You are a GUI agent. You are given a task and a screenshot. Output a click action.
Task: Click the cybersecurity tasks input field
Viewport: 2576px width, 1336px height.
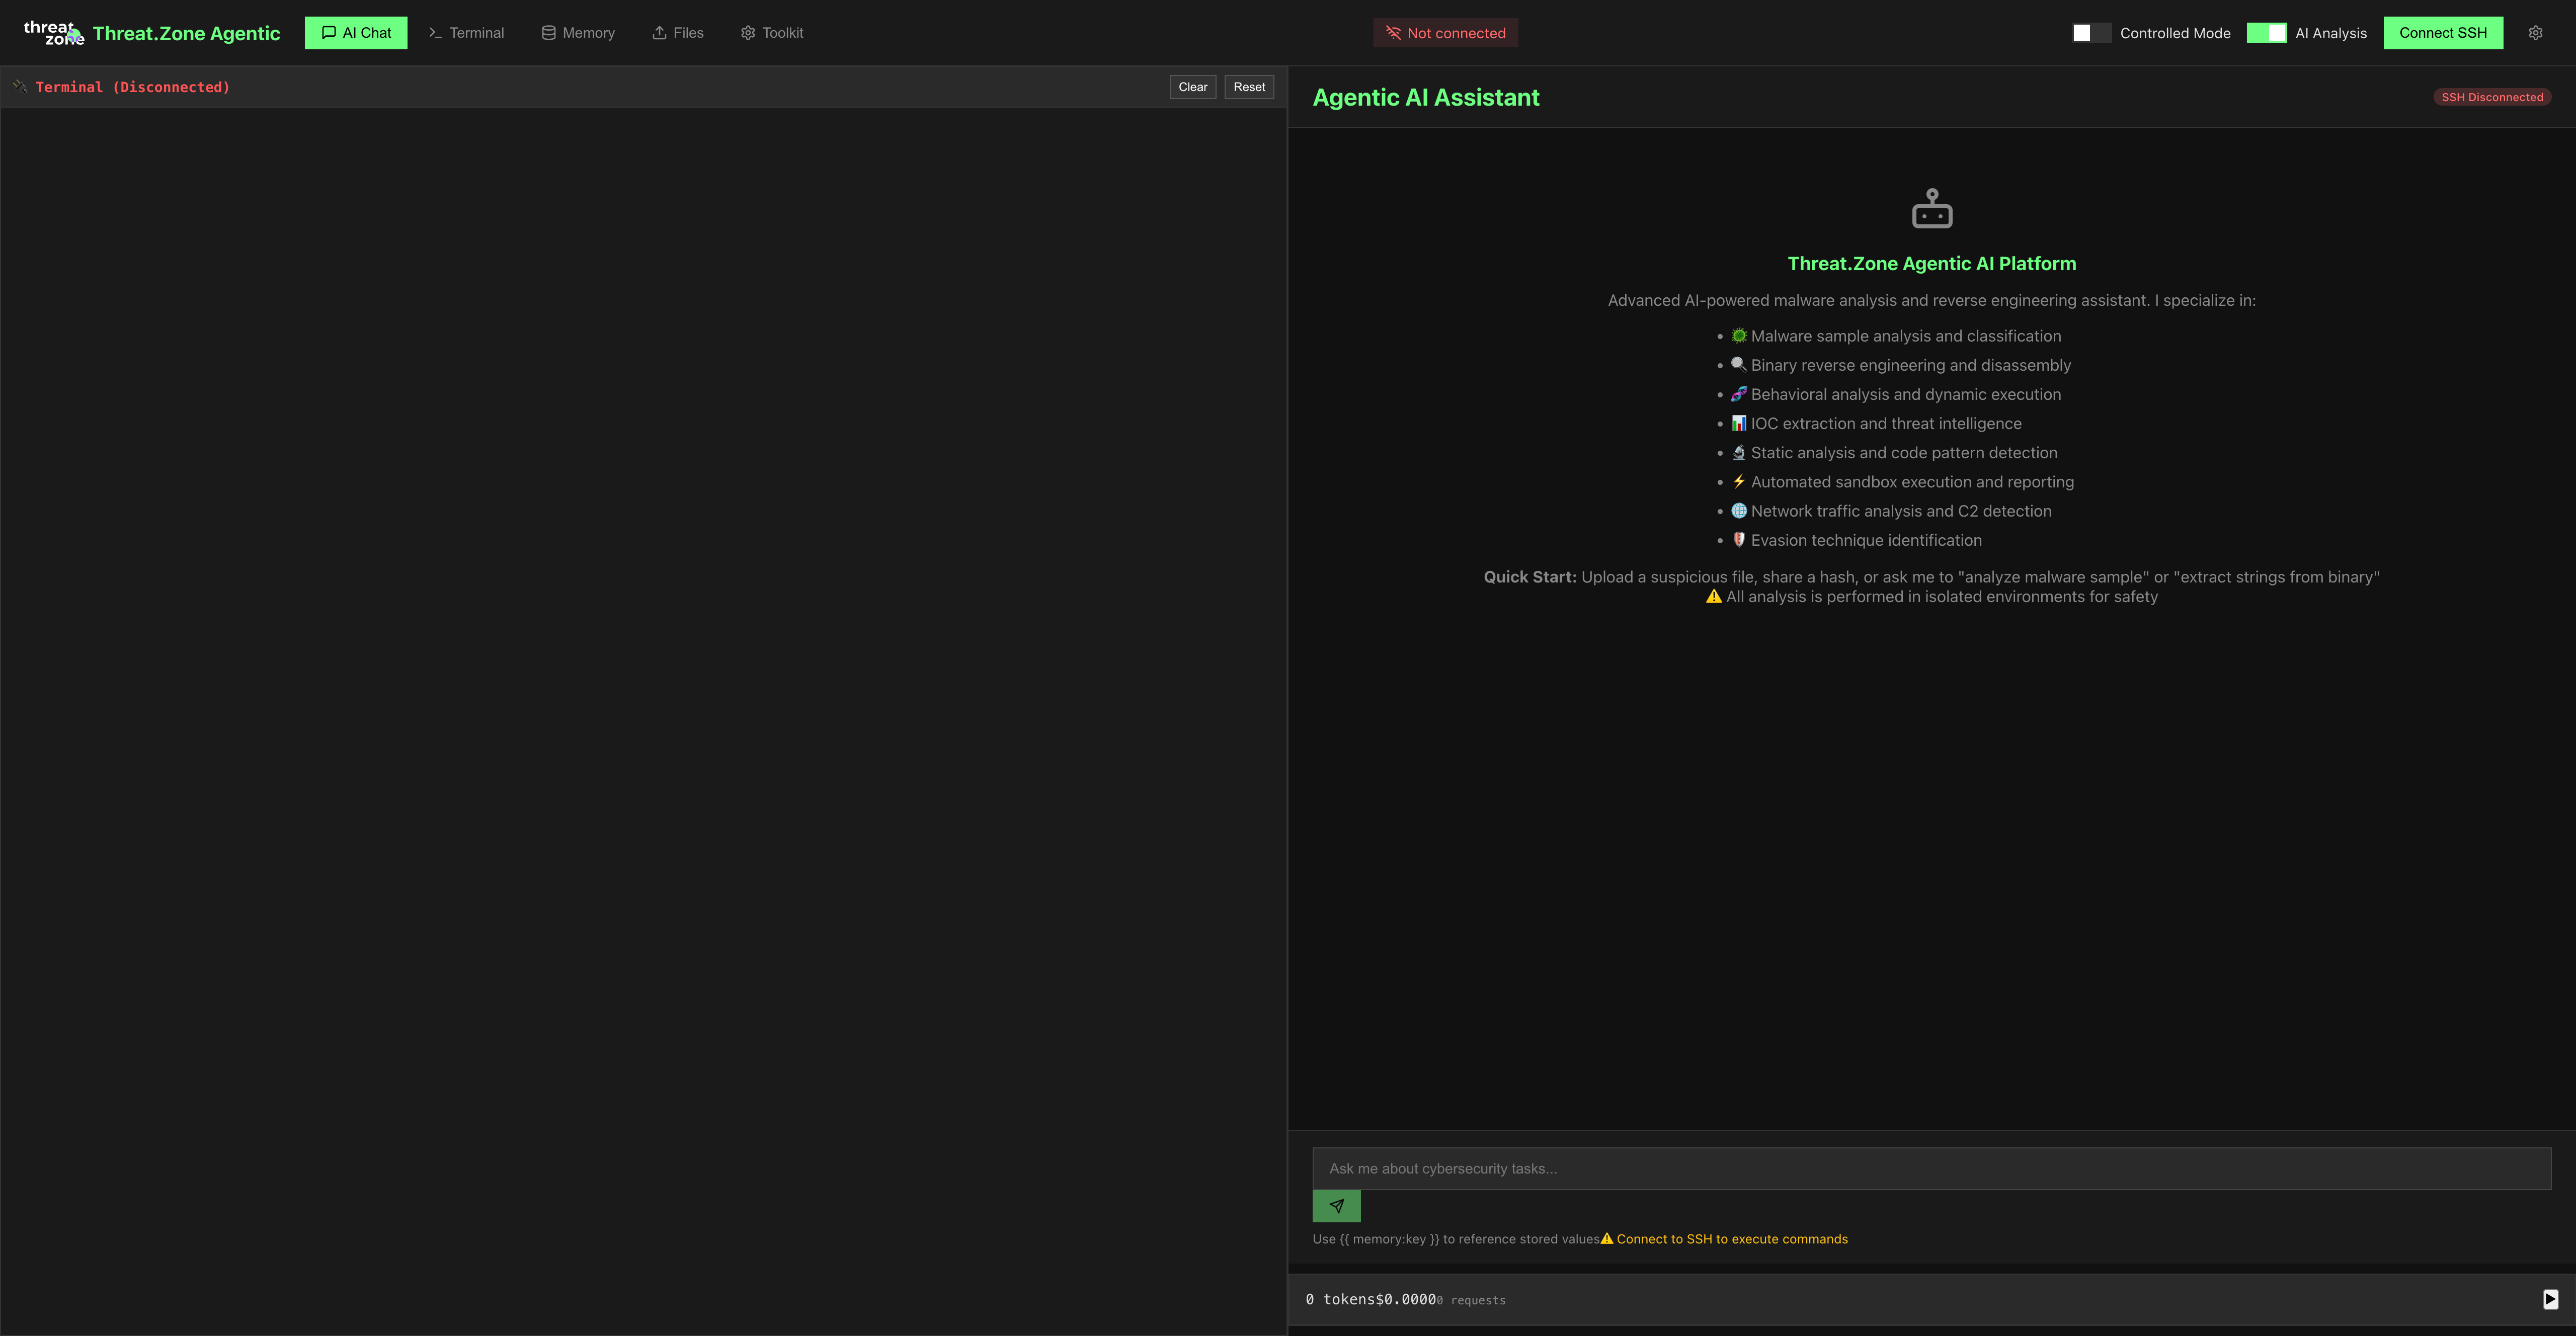pos(1930,1168)
